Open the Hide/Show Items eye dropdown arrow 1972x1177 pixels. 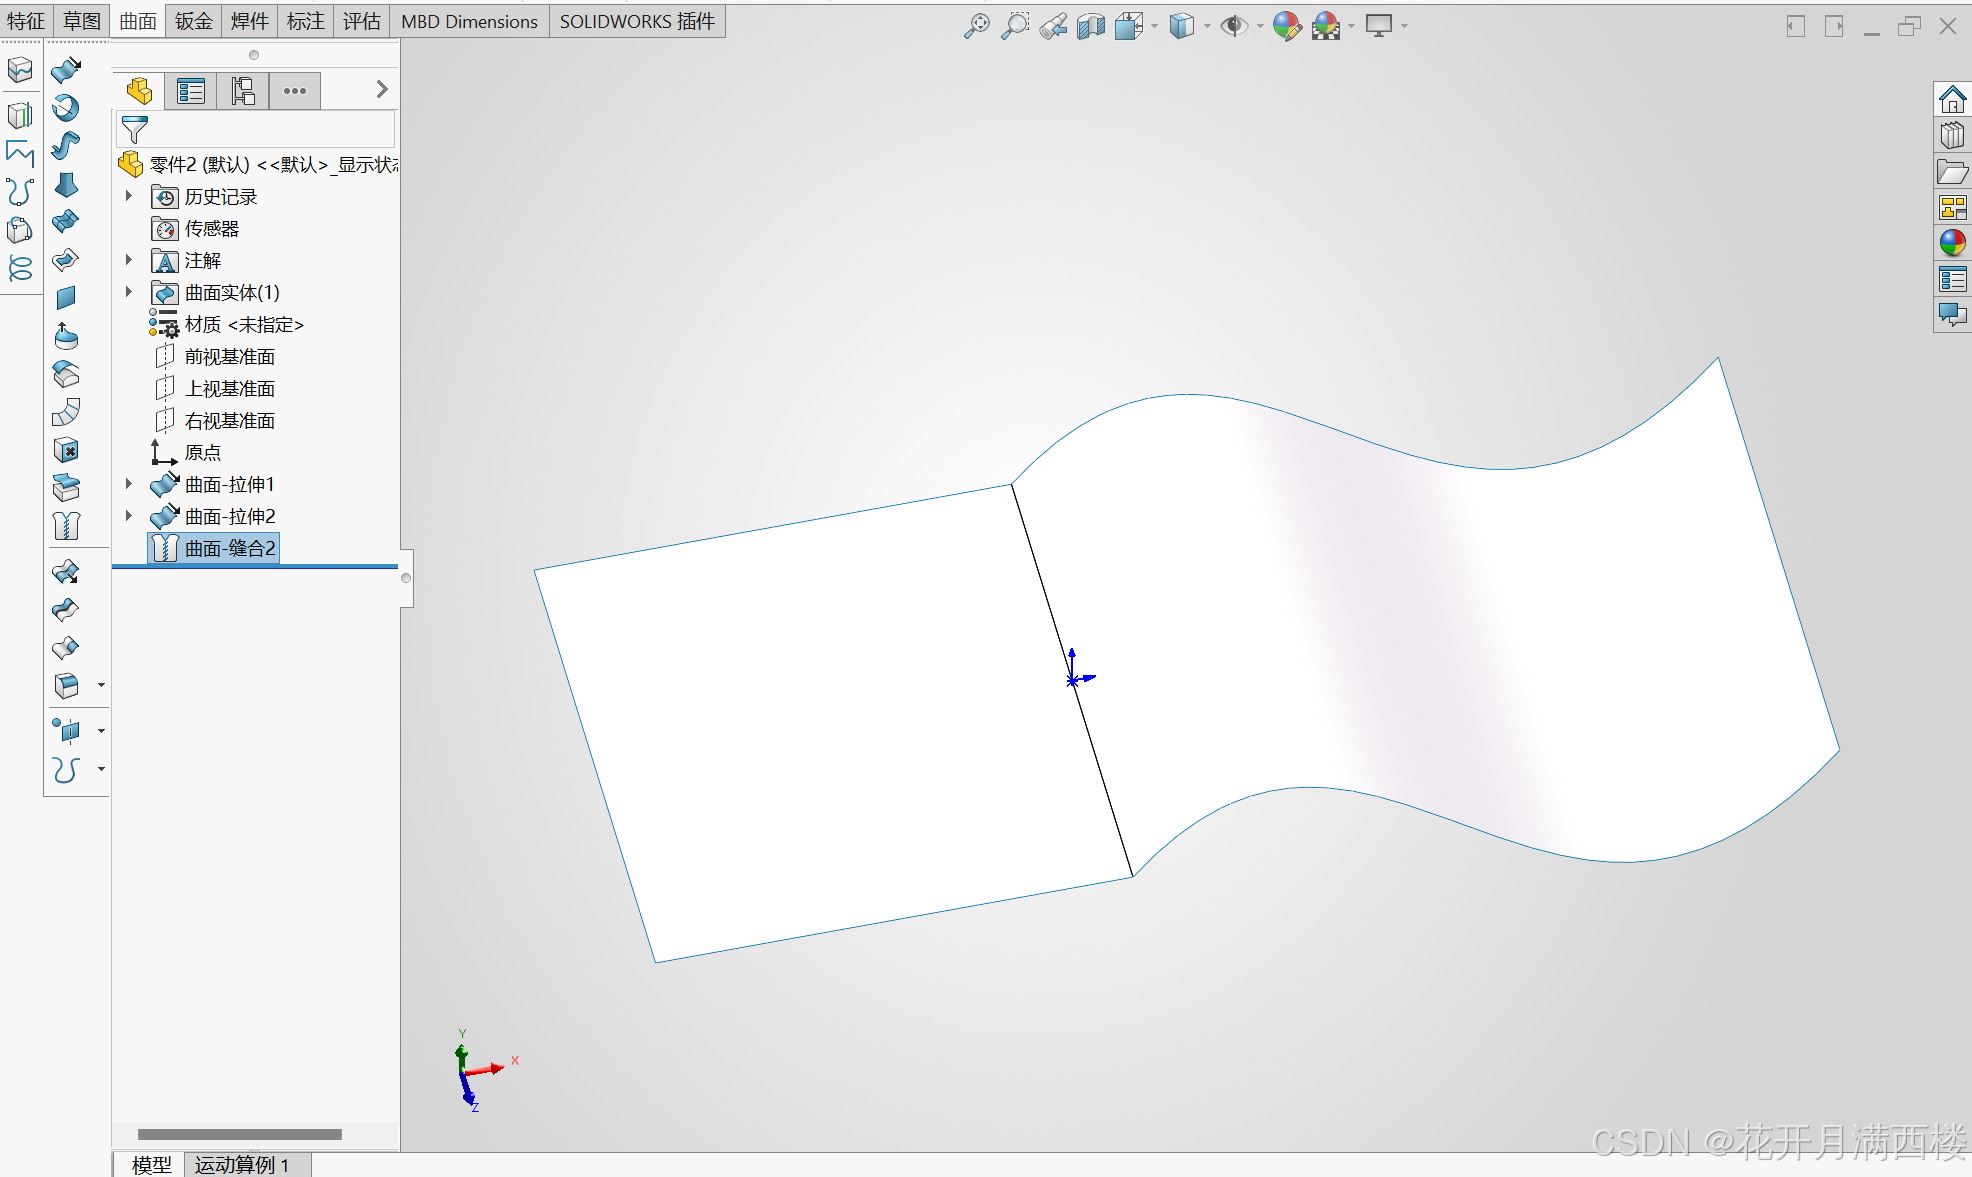pos(1259,26)
